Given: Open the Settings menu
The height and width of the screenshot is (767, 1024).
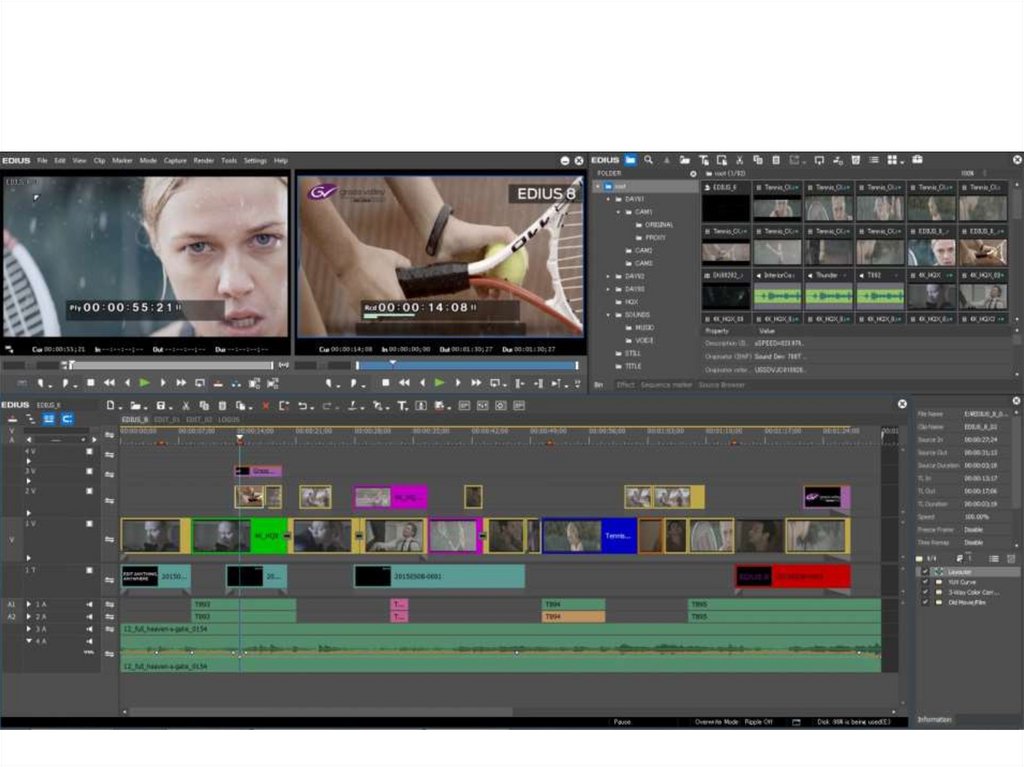Looking at the screenshot, I should point(255,160).
